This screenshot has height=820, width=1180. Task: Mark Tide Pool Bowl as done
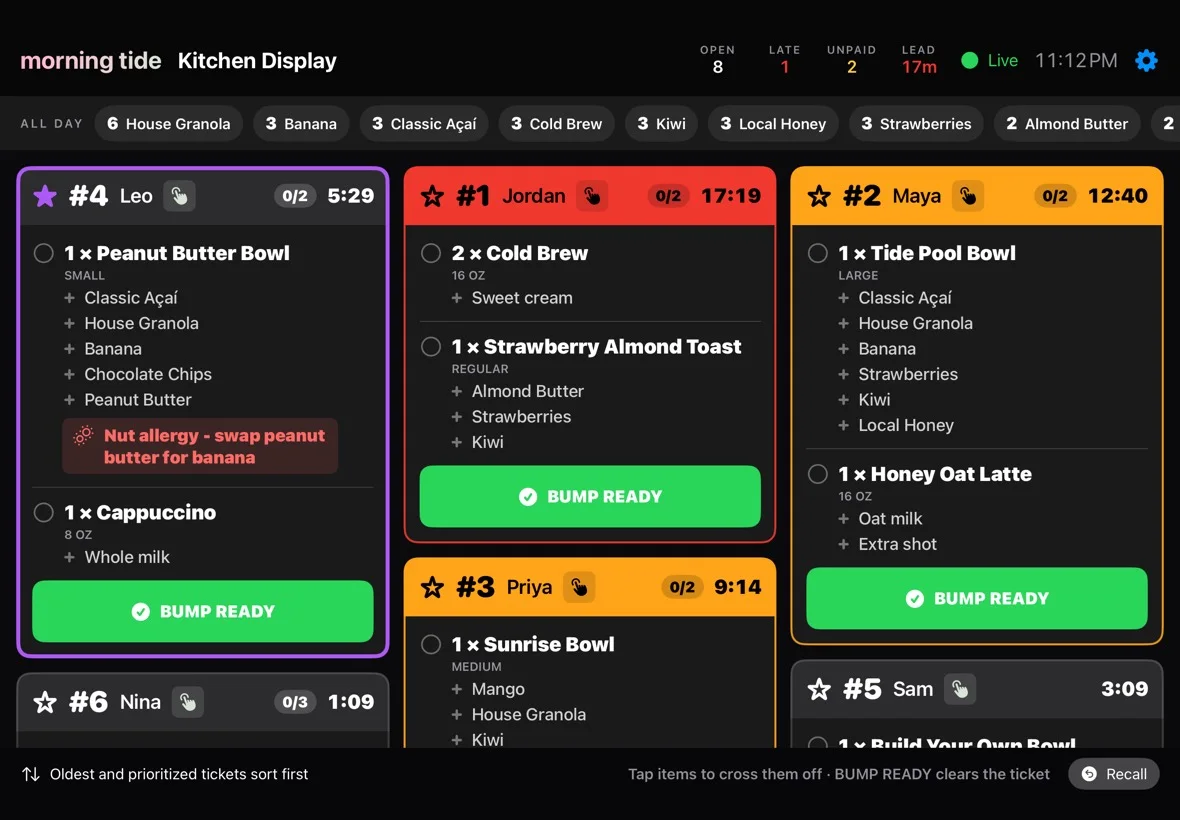[x=818, y=253]
